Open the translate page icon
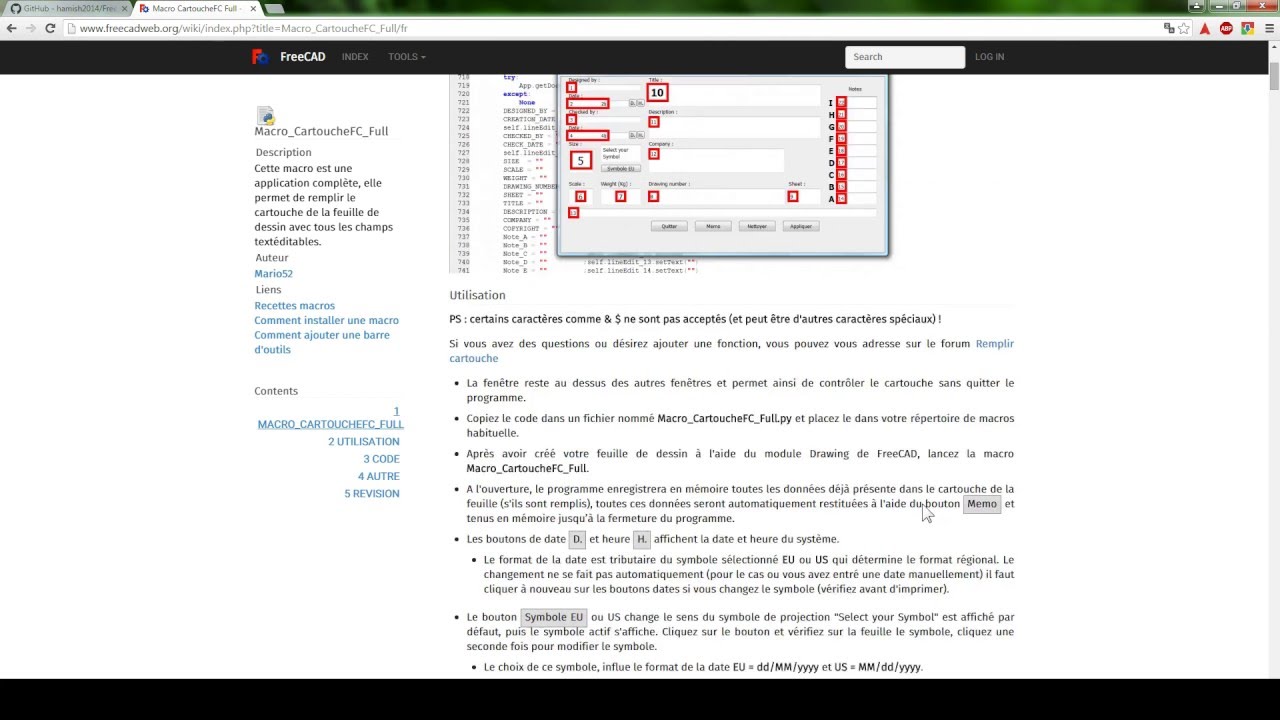This screenshot has width=1280, height=720. coord(1169,28)
